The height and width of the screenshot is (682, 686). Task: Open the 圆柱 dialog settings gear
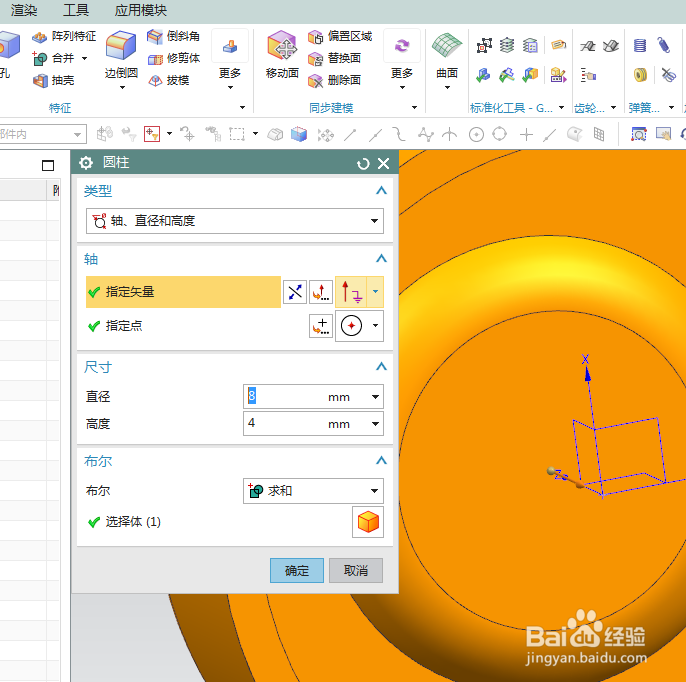tap(86, 163)
